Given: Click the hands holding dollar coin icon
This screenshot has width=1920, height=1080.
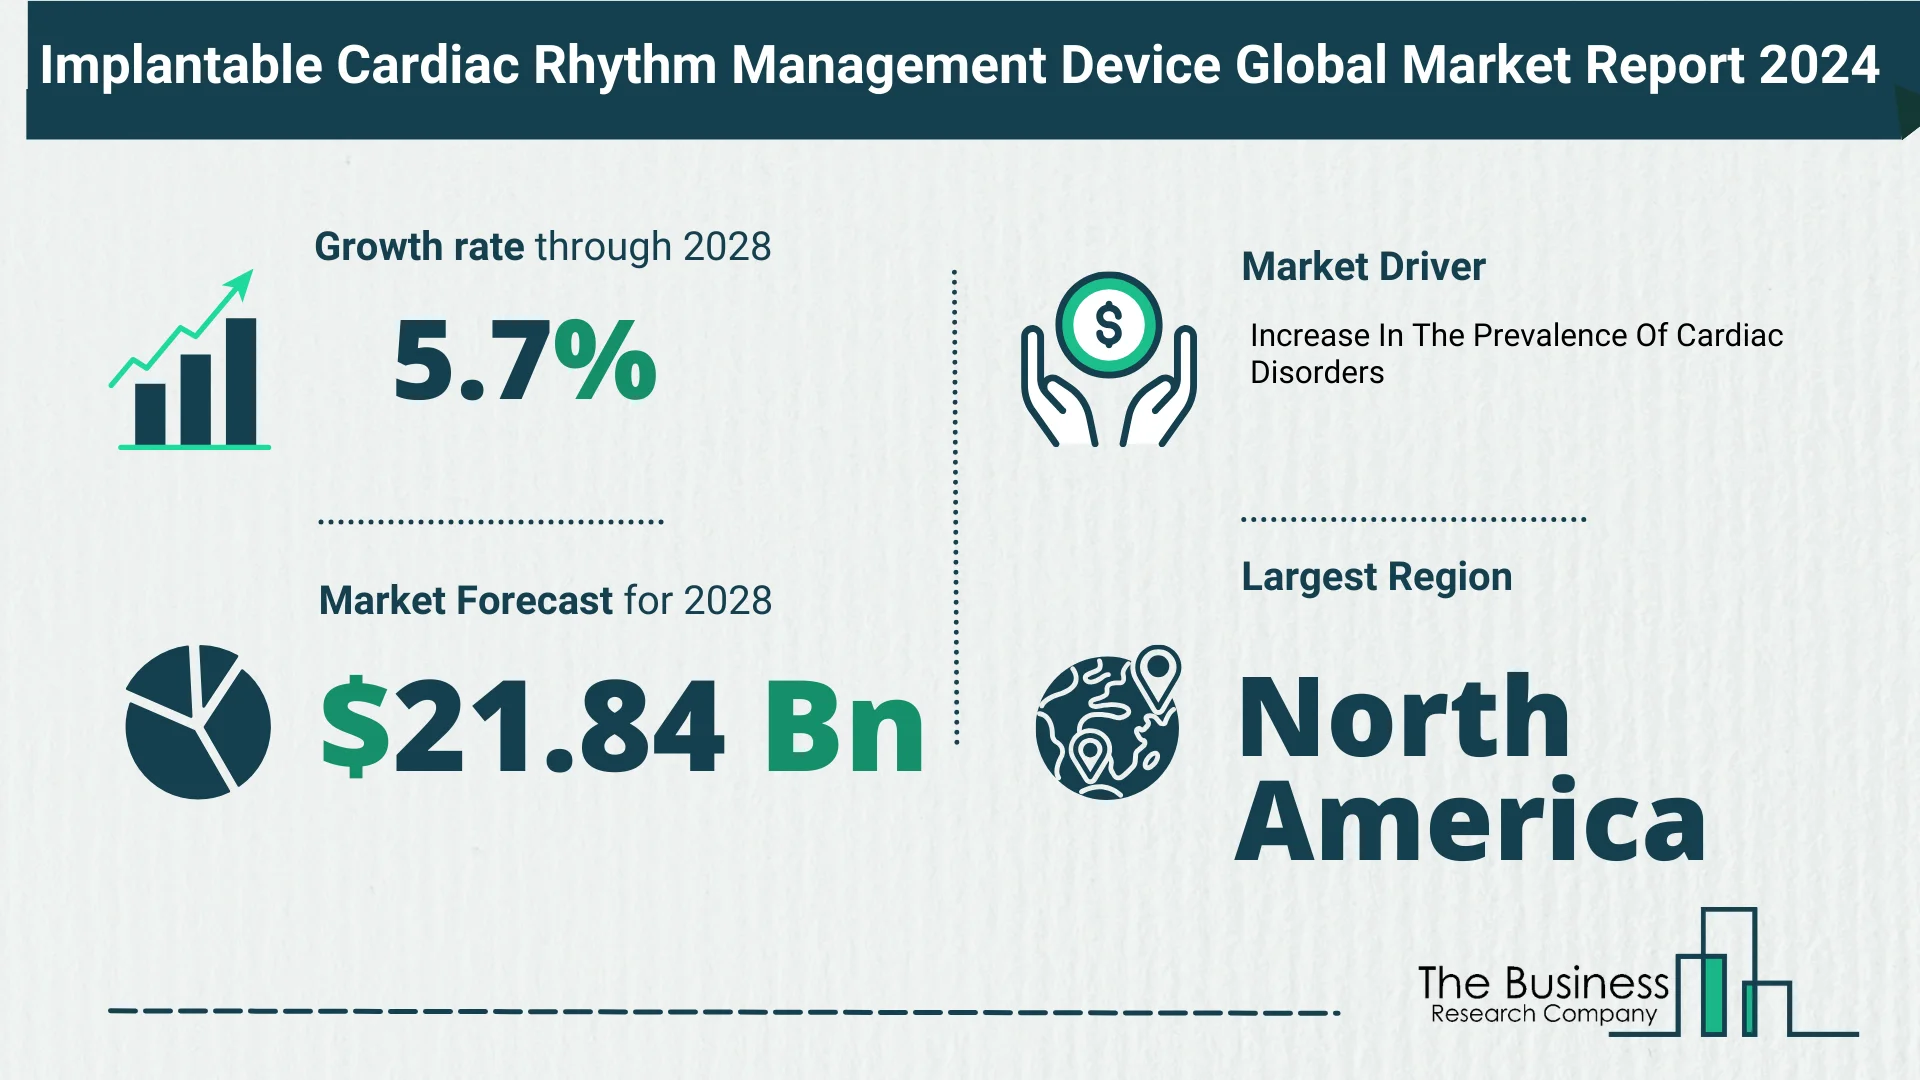Looking at the screenshot, I should tap(1108, 359).
